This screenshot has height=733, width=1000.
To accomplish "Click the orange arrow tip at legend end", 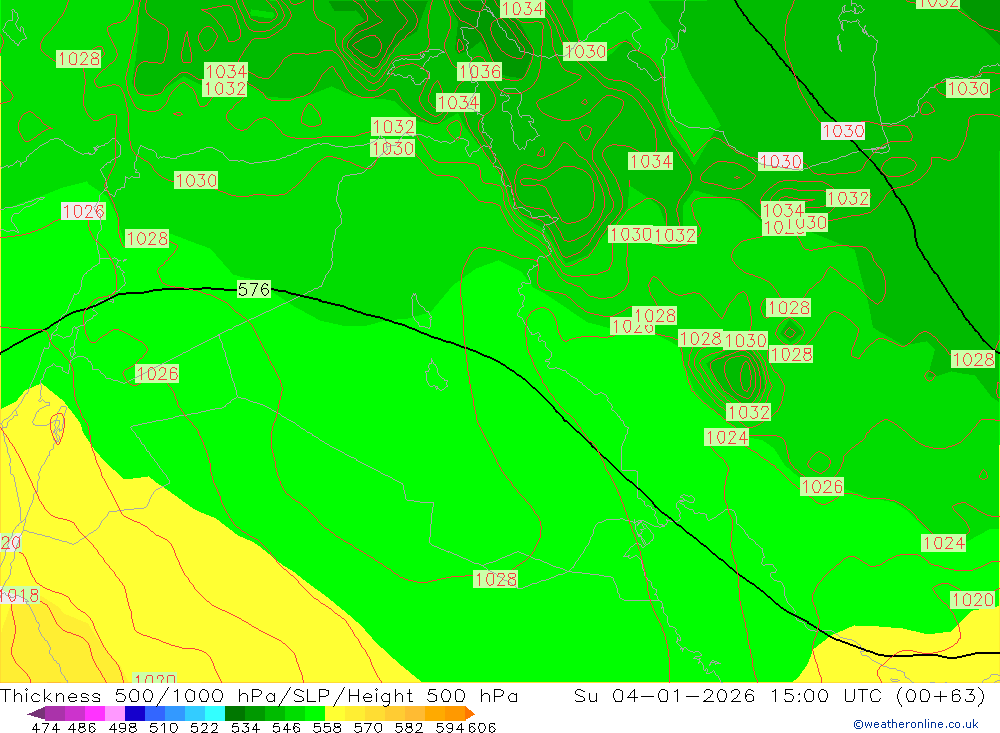I will [x=469, y=713].
